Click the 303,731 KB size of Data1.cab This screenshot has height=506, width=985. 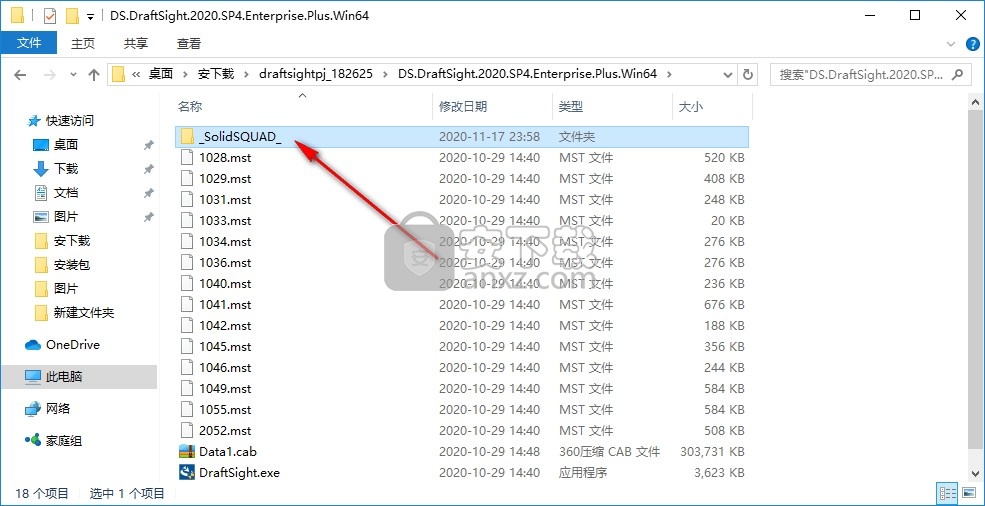tap(712, 451)
